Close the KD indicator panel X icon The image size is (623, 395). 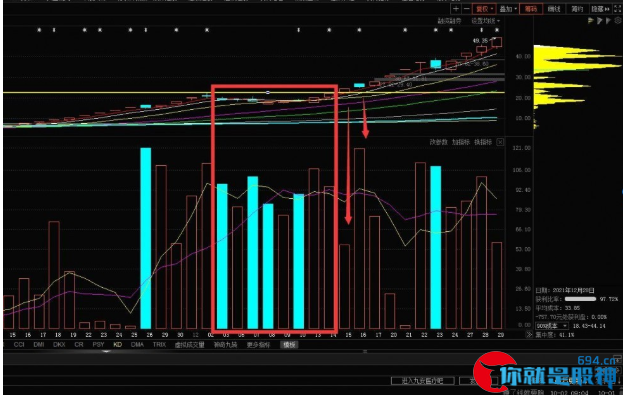pyautogui.click(x=500, y=142)
